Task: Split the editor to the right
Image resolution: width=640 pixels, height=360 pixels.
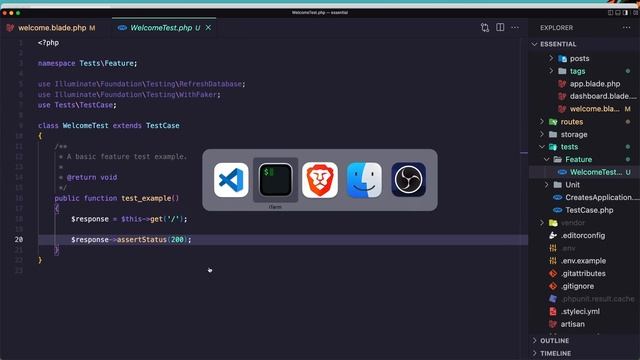Action: coord(500,27)
